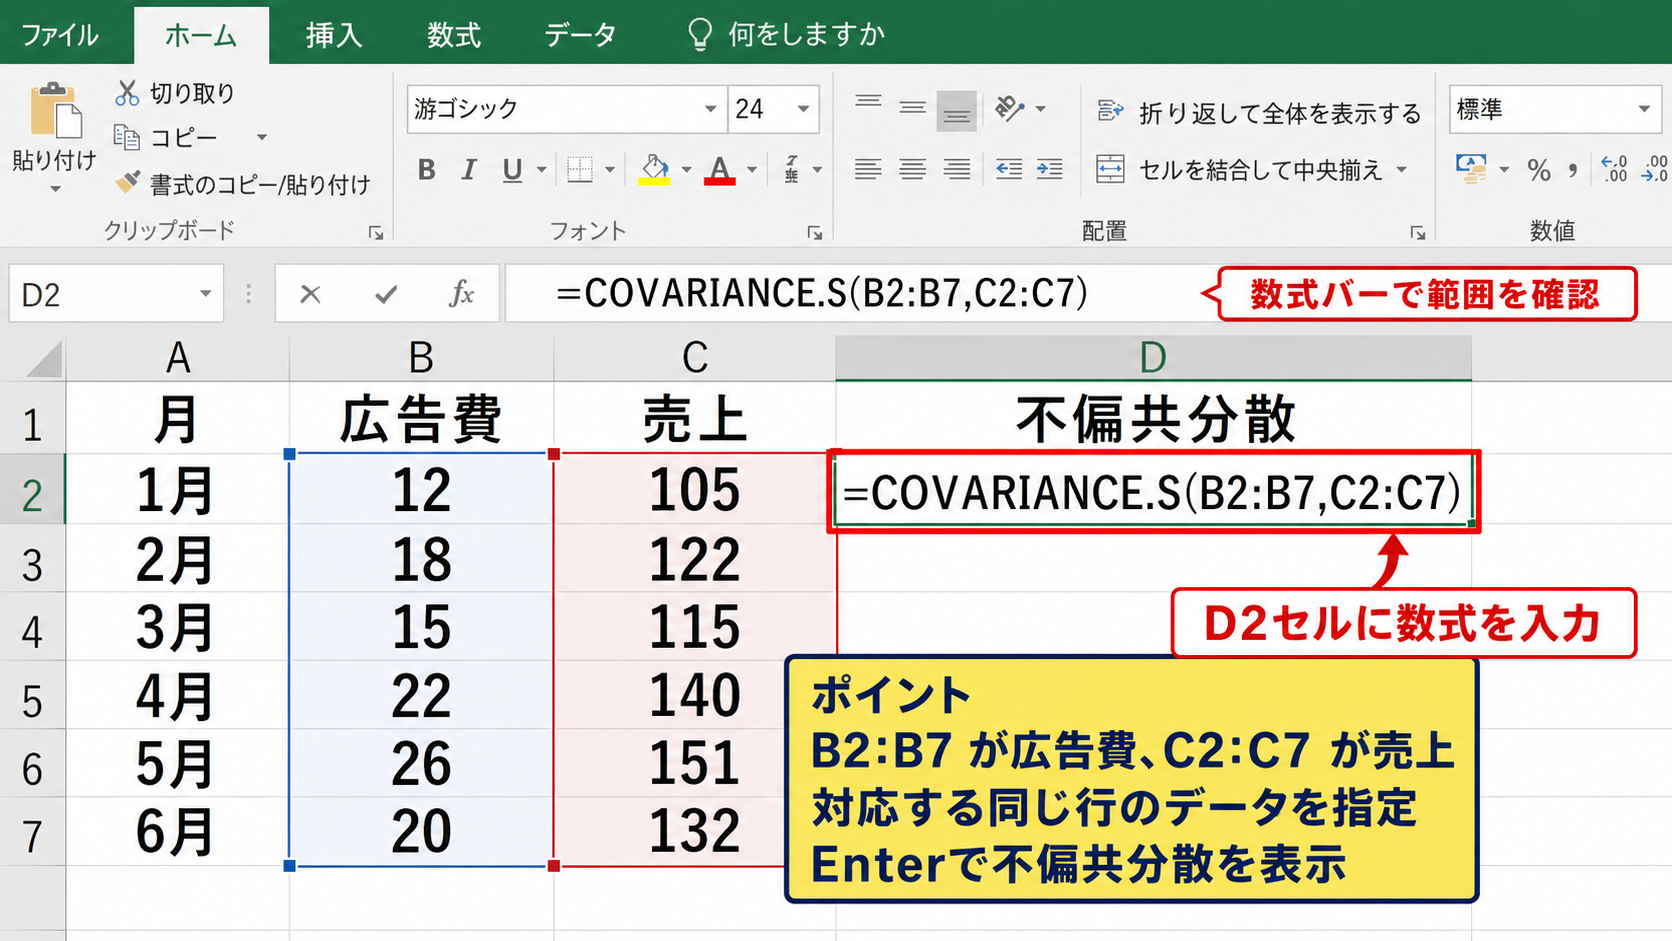Apply comma style
1672x941 pixels.
(x=1573, y=170)
